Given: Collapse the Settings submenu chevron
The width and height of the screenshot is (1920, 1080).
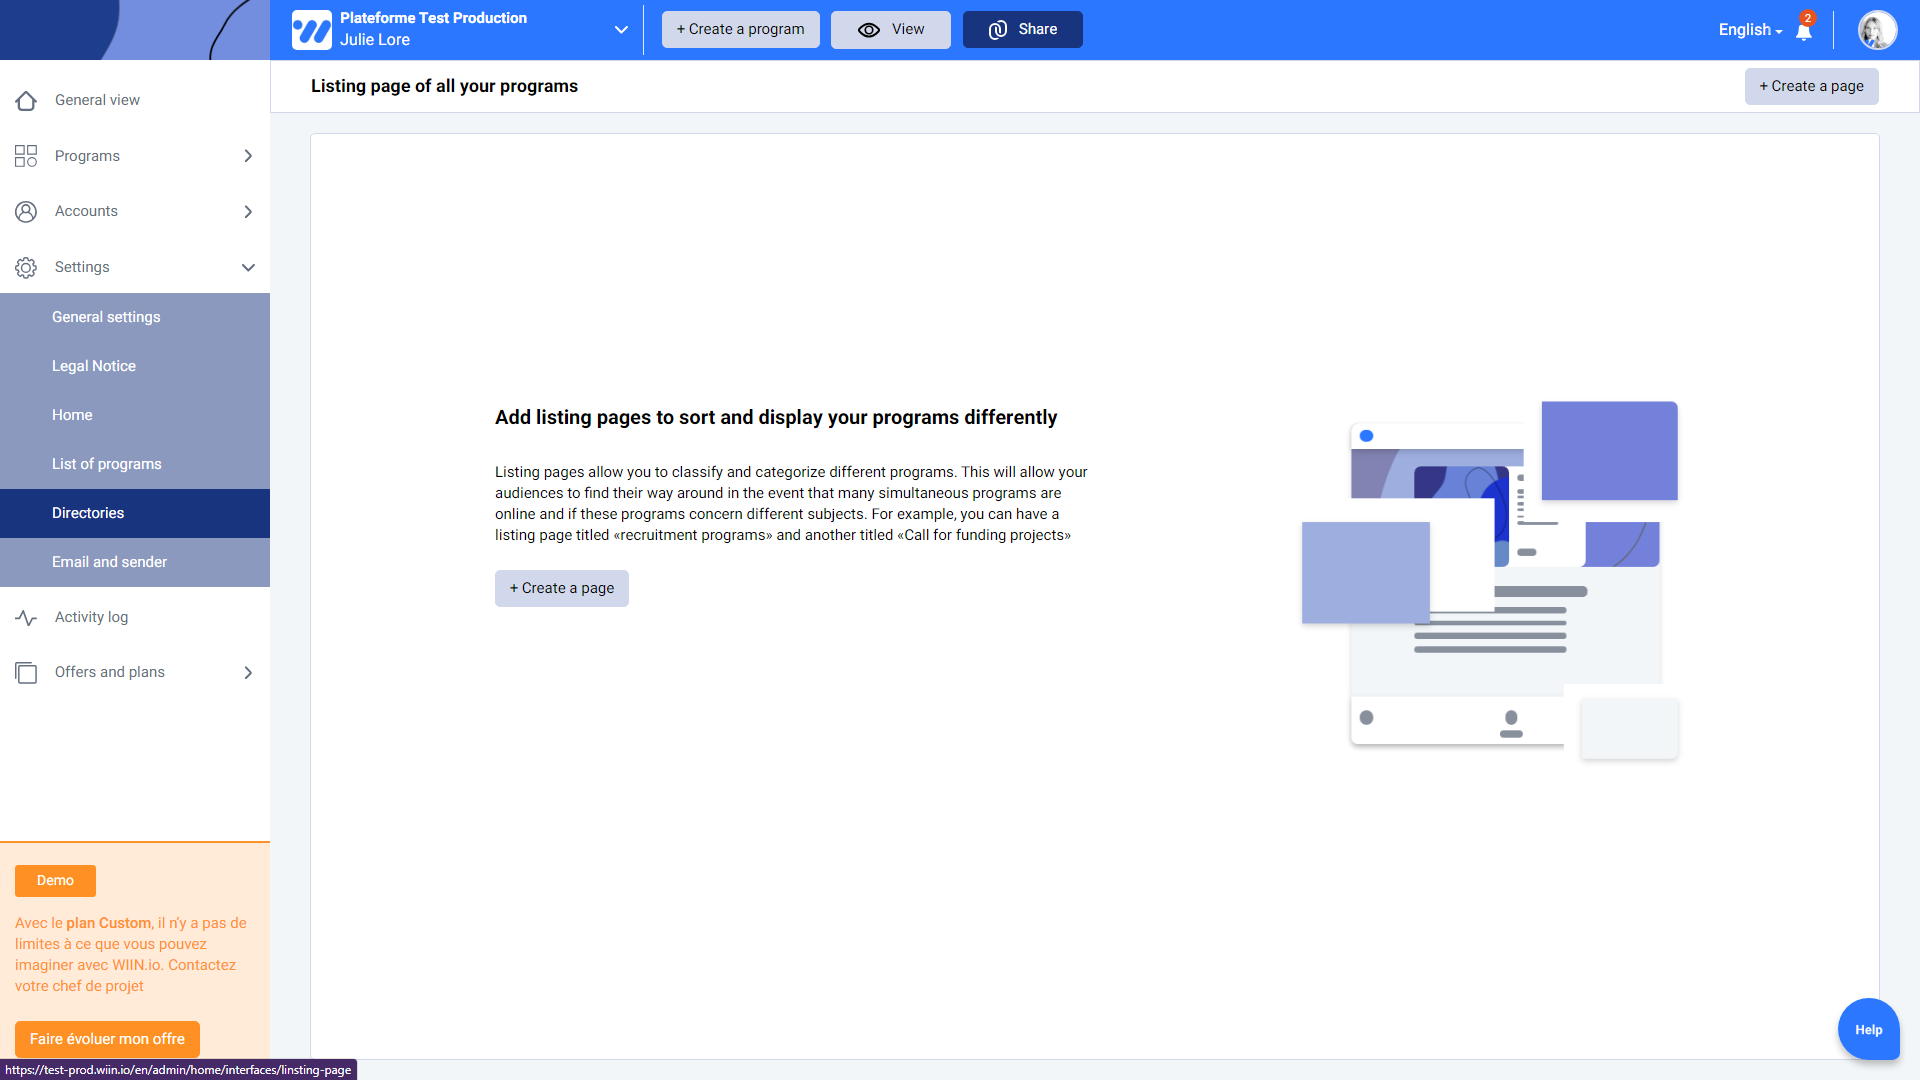Looking at the screenshot, I should (x=248, y=268).
